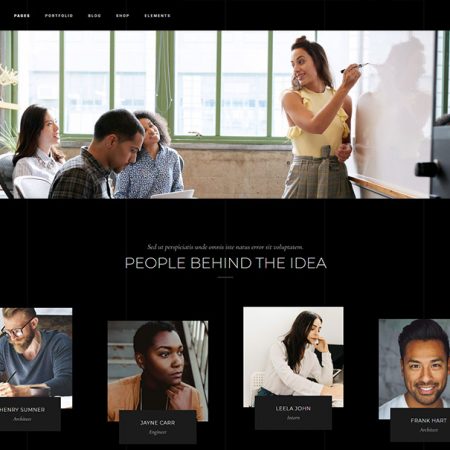Click the team meeting hero image
Screen dimensions: 450x450
225,115
